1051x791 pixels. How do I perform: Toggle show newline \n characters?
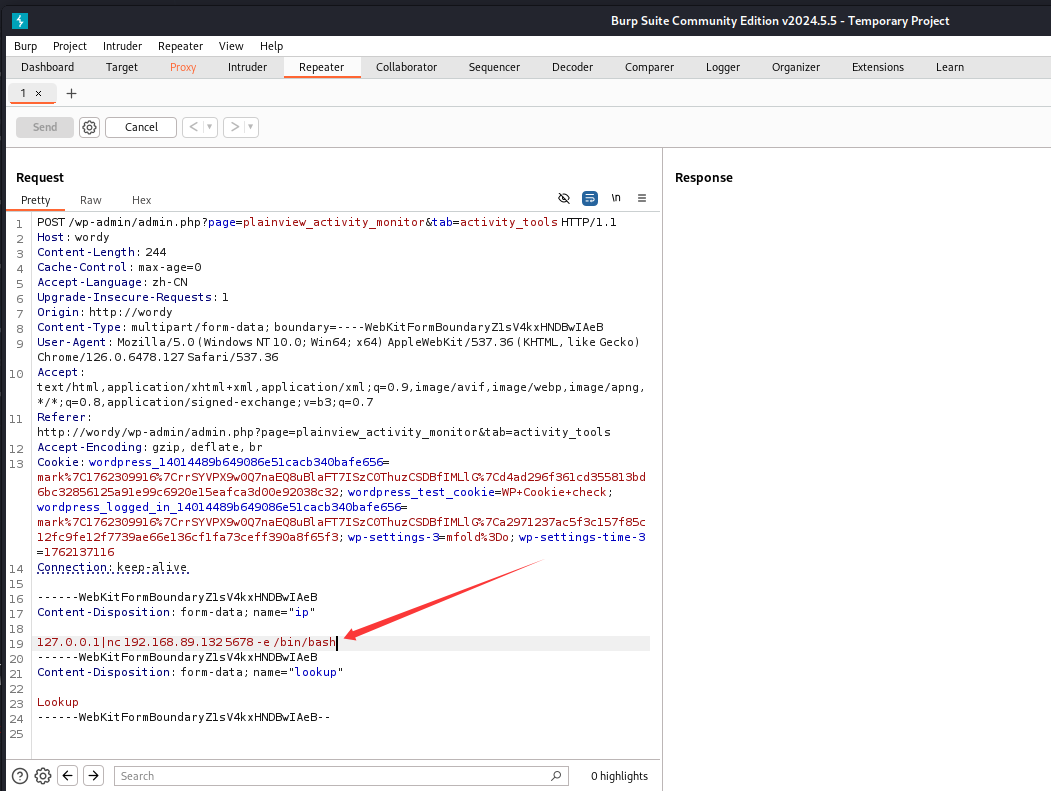(616, 198)
